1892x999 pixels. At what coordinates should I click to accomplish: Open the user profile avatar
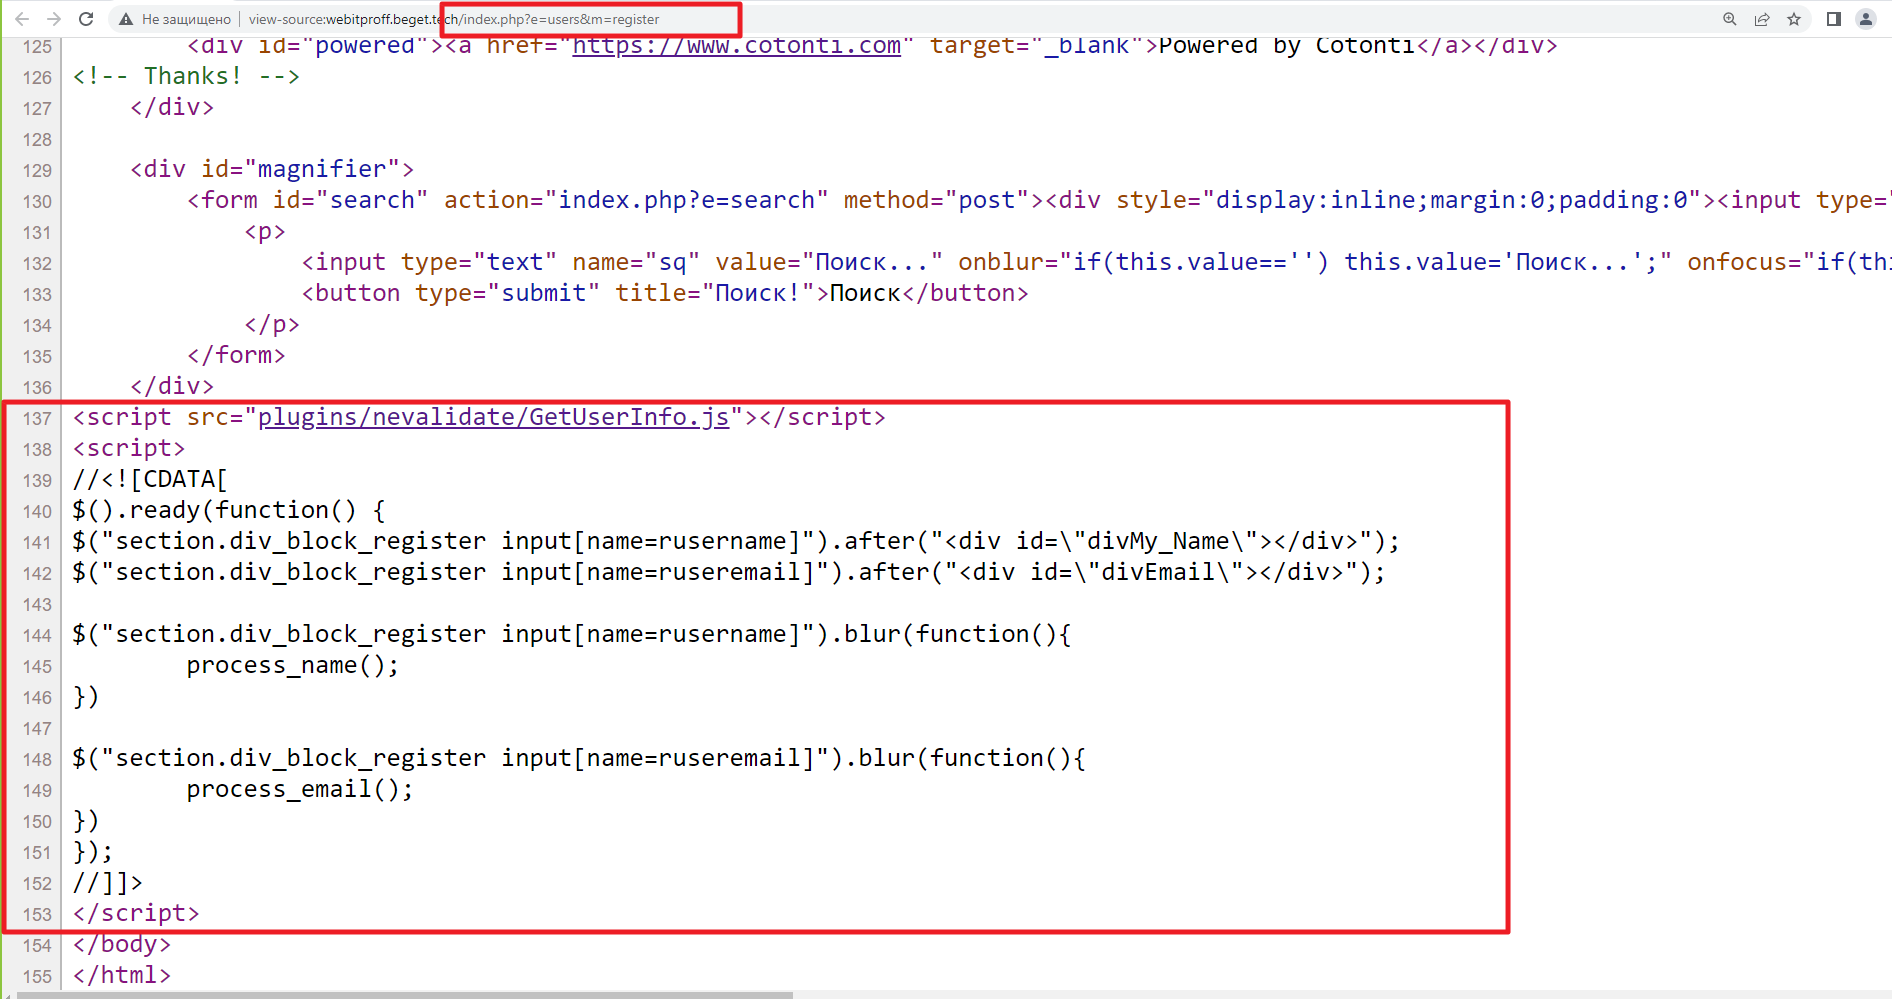tap(1866, 19)
